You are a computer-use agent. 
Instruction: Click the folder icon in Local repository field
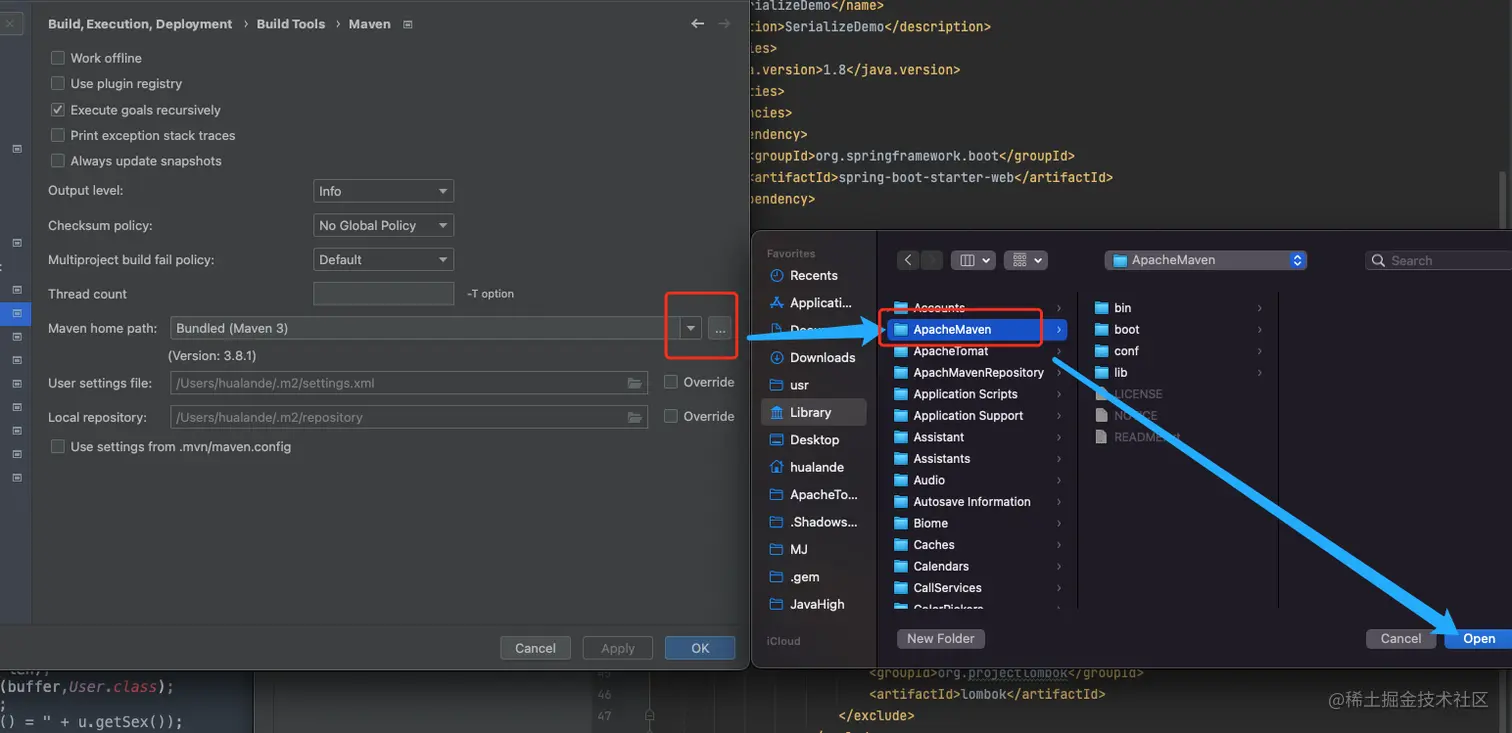click(634, 417)
